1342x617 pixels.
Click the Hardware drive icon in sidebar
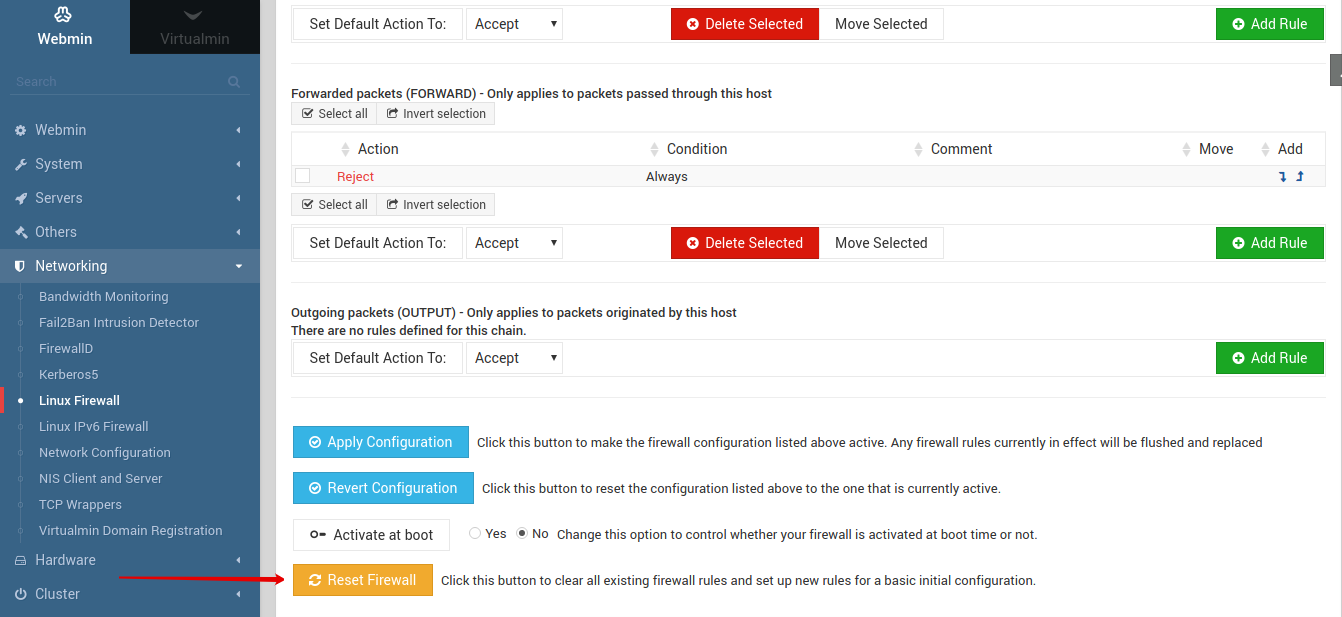[x=20, y=561]
